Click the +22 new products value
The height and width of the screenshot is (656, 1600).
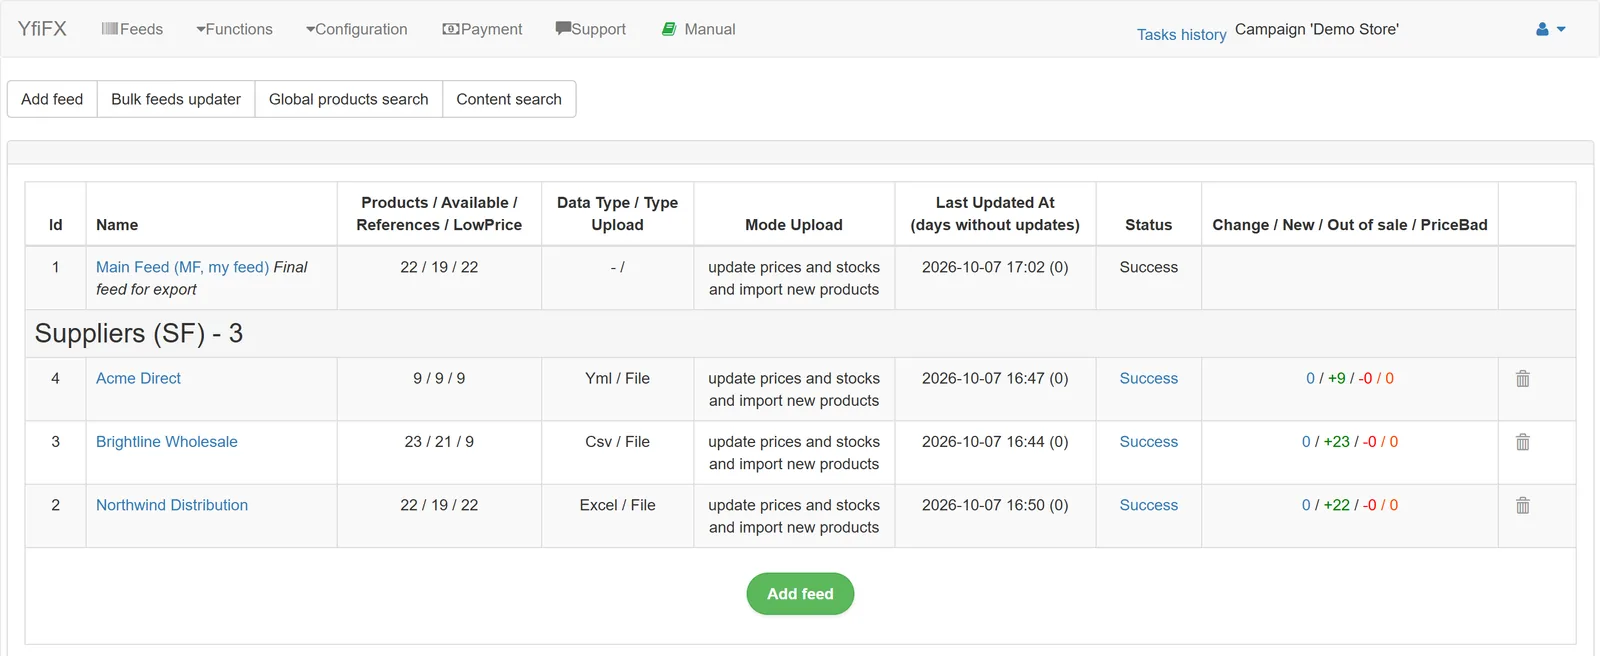click(x=1337, y=505)
